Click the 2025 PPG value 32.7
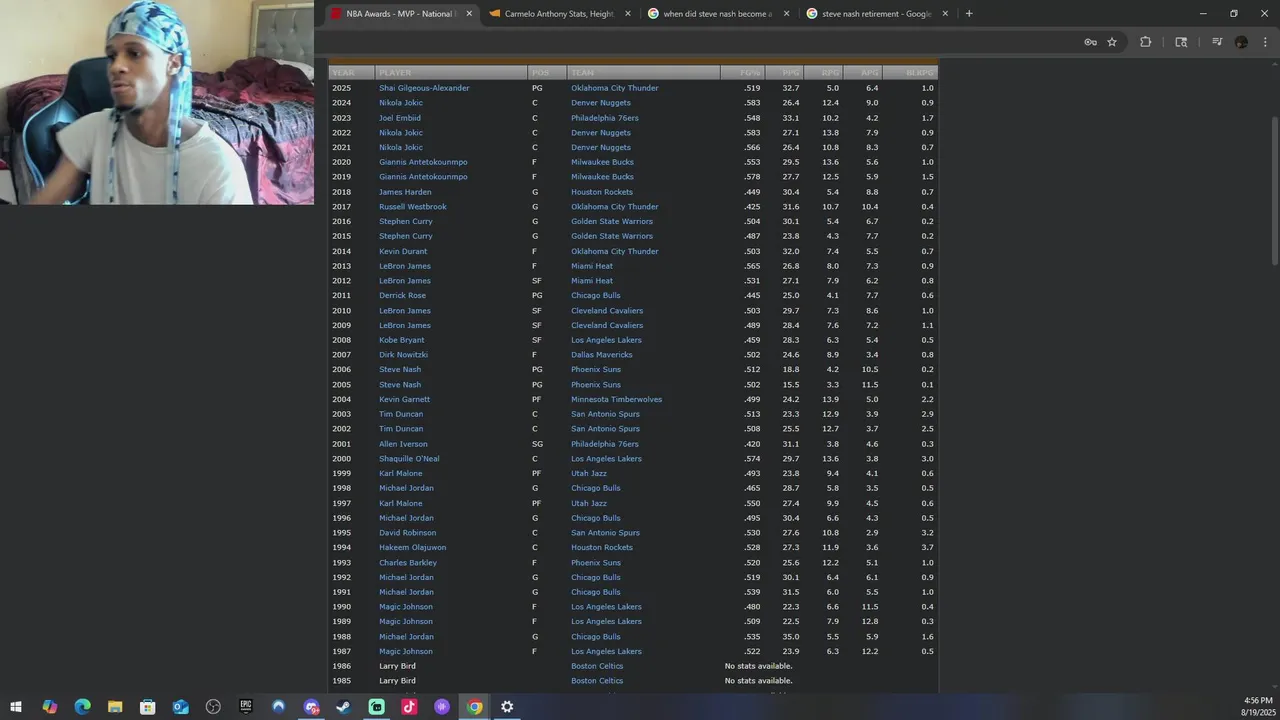 pos(790,88)
